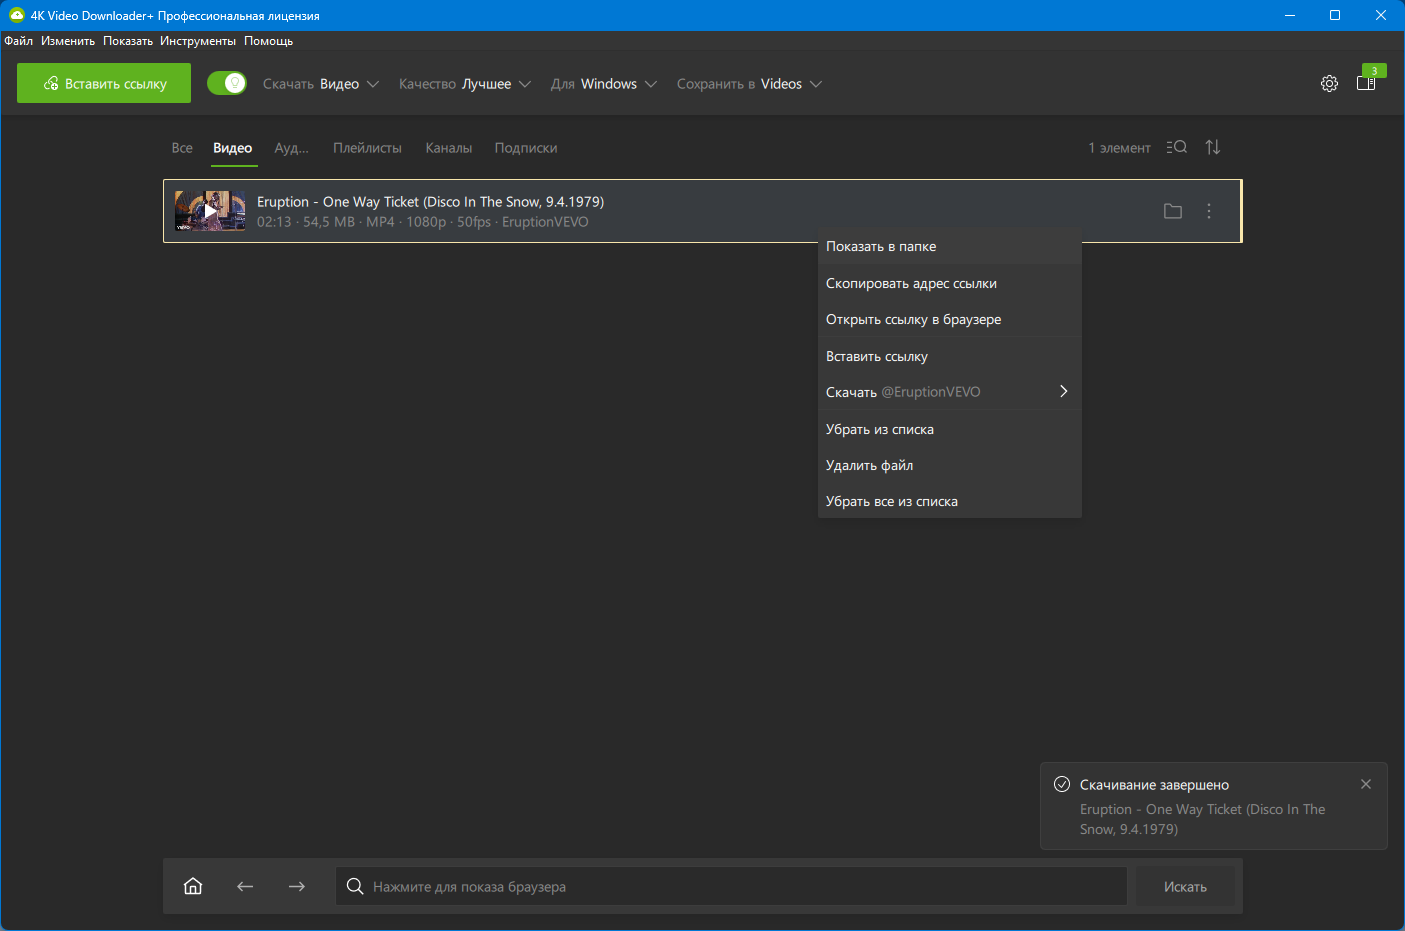Click the browser back arrow

pyautogui.click(x=245, y=886)
